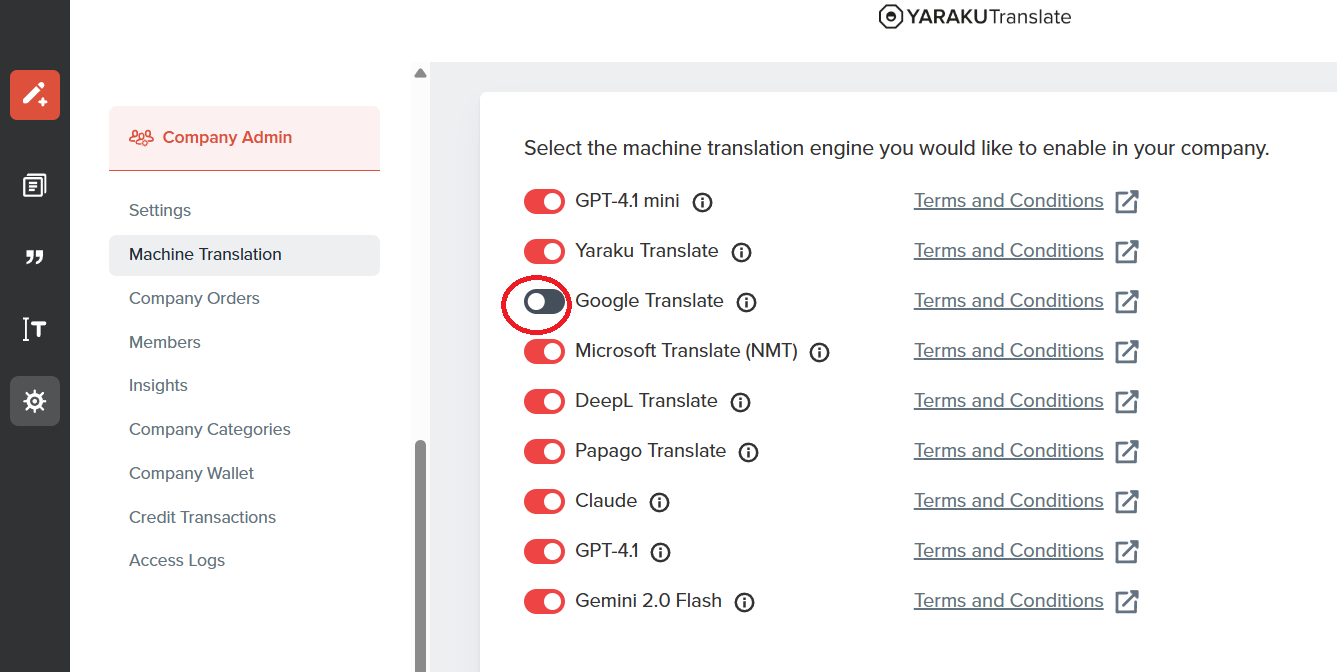Image resolution: width=1337 pixels, height=672 pixels.
Task: Open external link icon for DeepL terms
Action: [x=1127, y=401]
